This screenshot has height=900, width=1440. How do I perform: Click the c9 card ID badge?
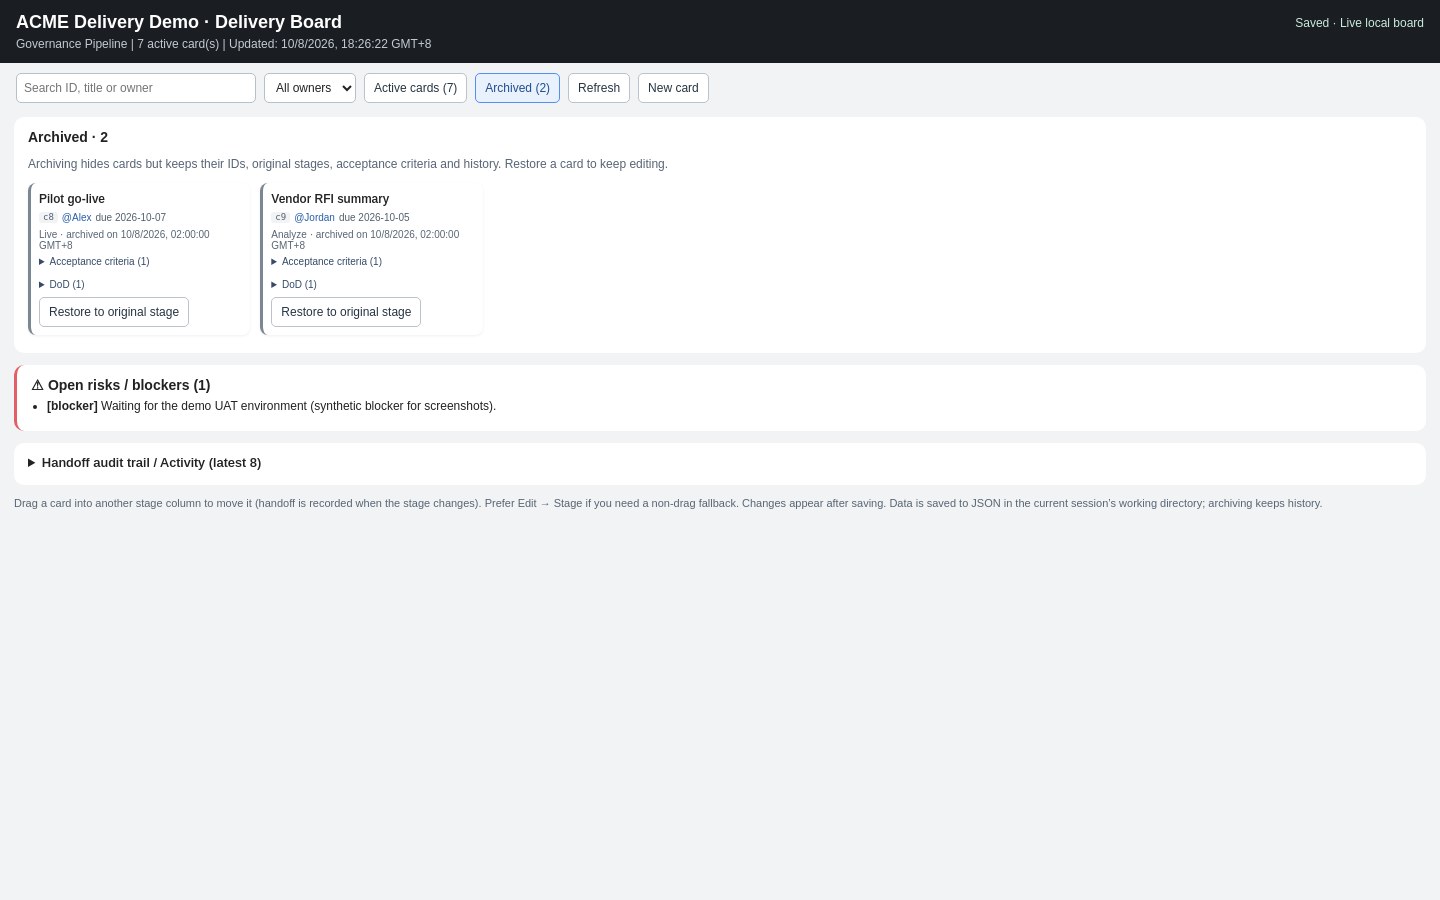(281, 218)
